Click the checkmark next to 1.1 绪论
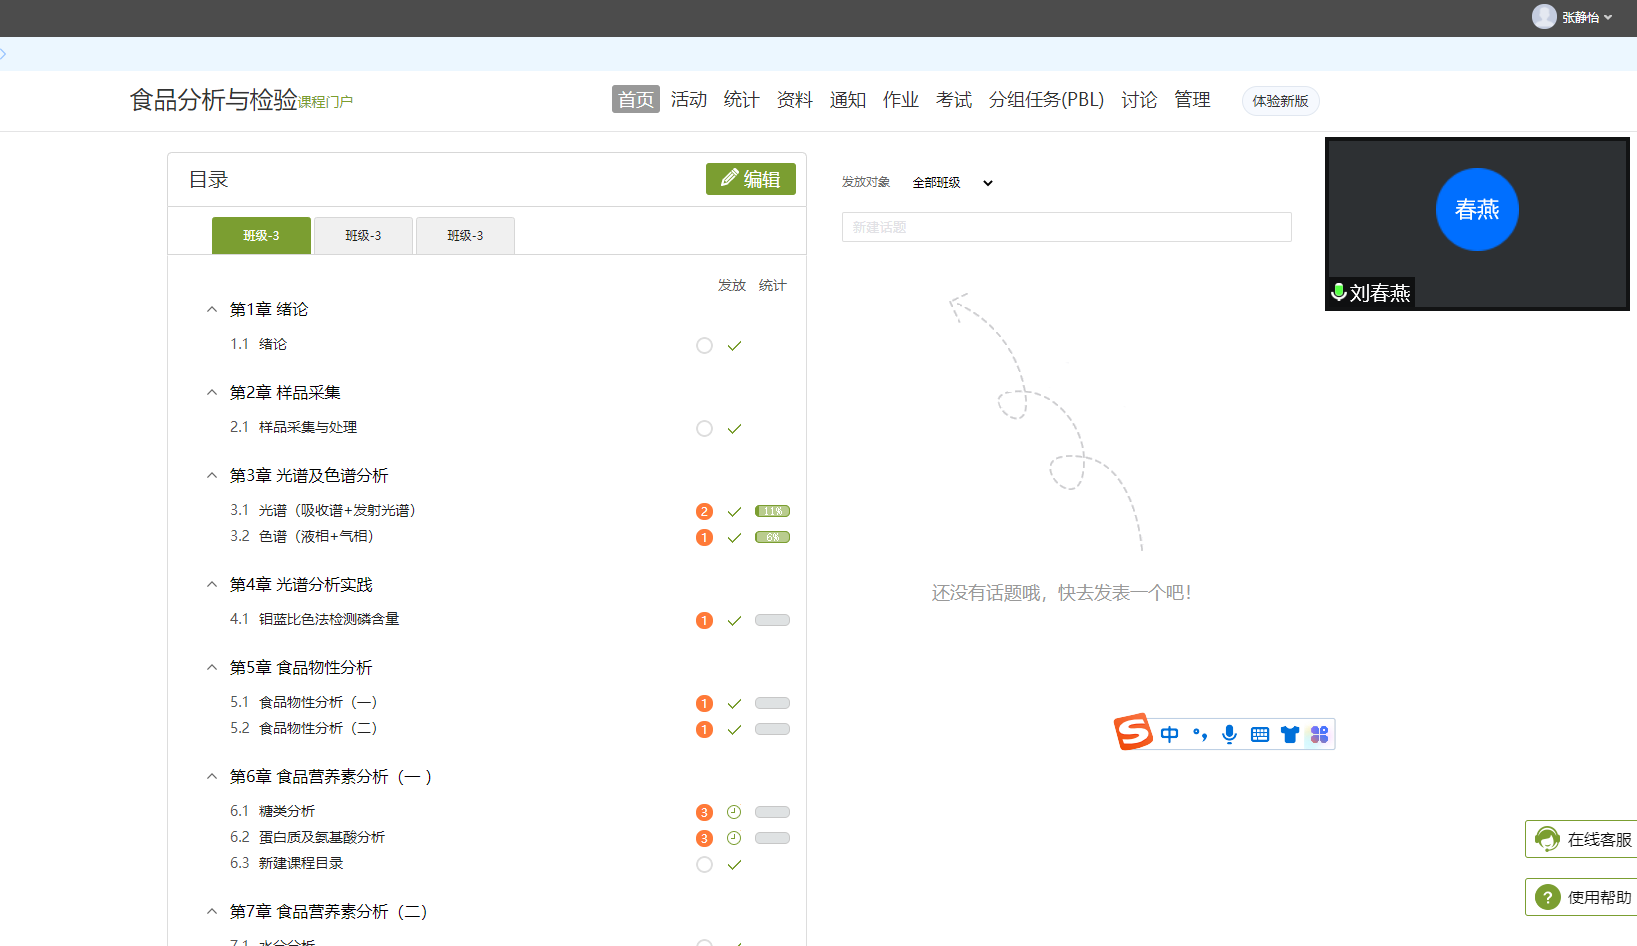The image size is (1637, 946). 734,346
